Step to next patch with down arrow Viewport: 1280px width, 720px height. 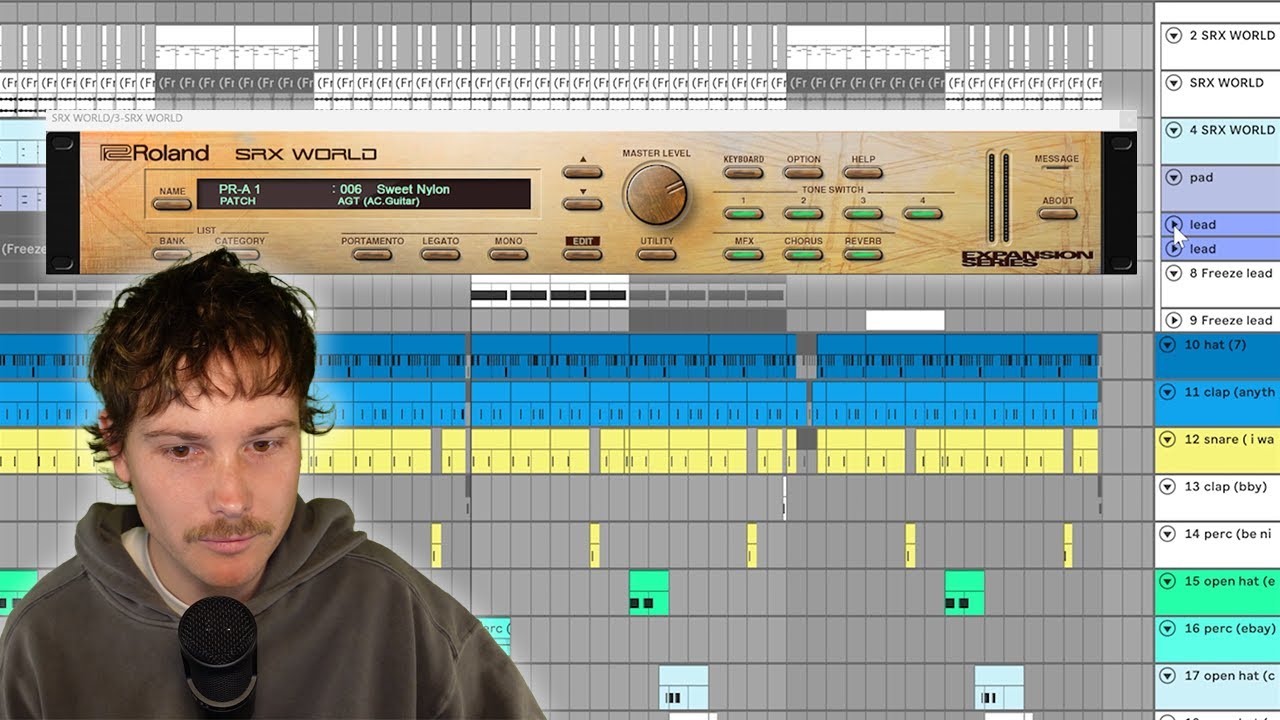(582, 204)
